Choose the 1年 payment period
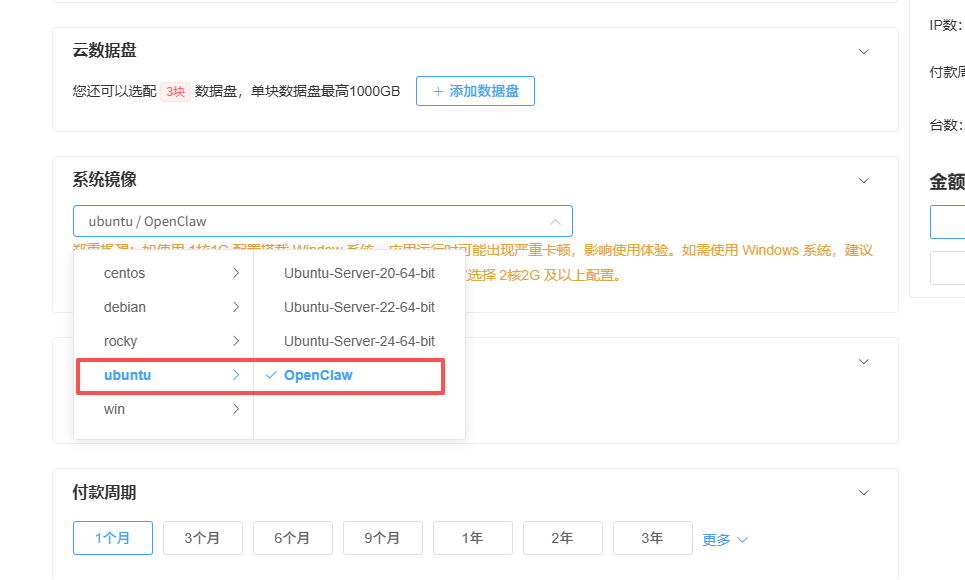Image resolution: width=965 pixels, height=580 pixels. [x=473, y=538]
